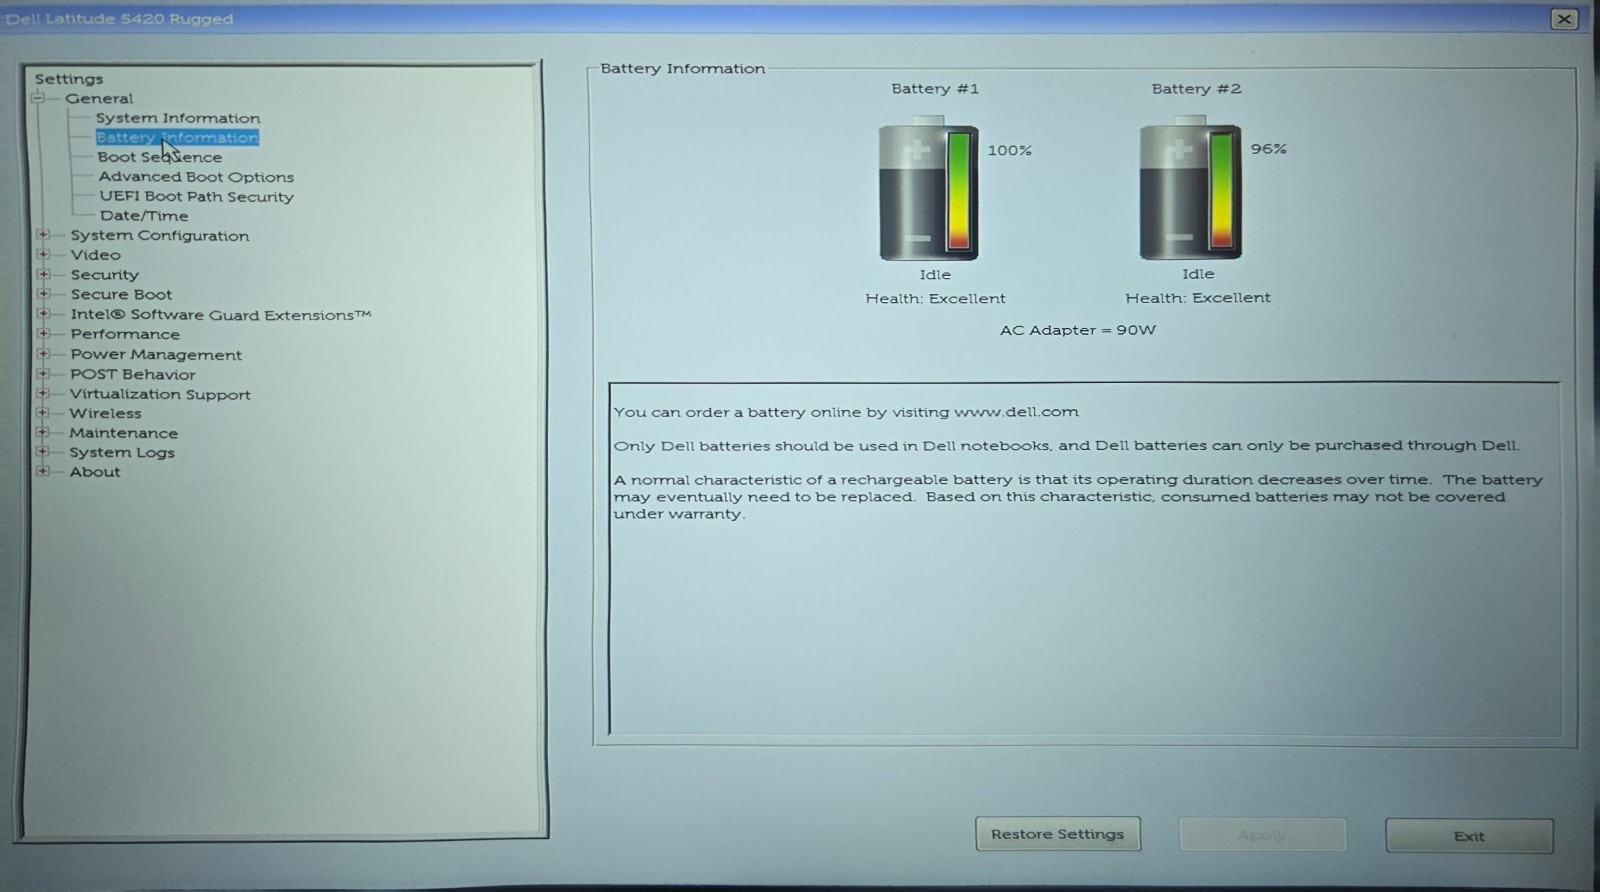Select System Configuration label

coord(160,235)
